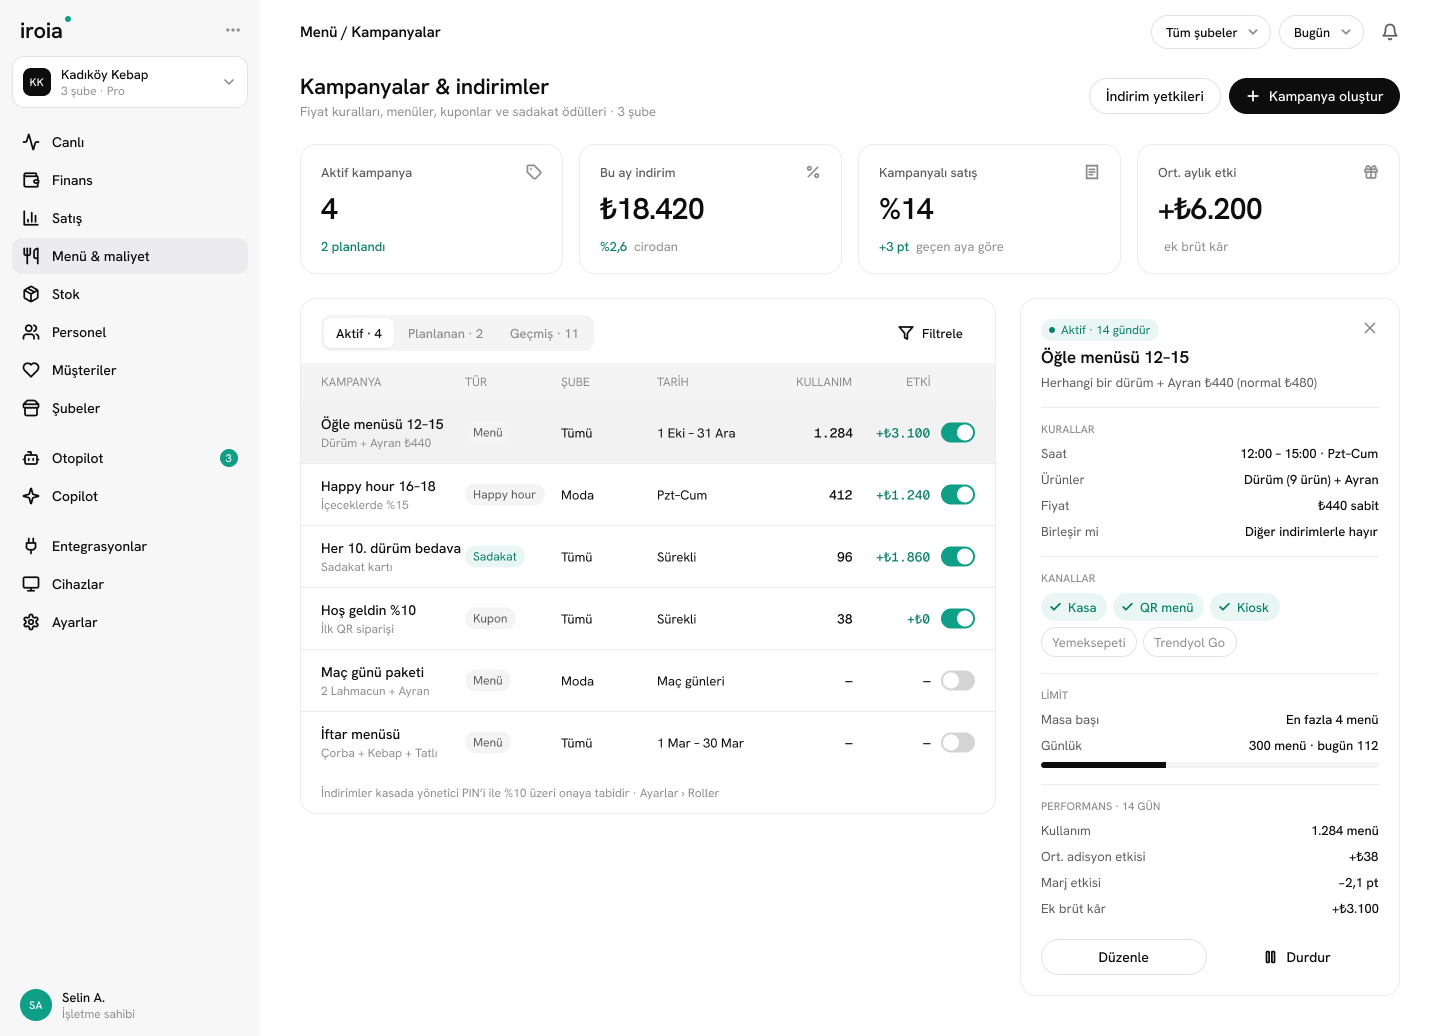Toggle the Yemeksepeti channel chip
Viewport: 1440px width, 1036px height.
[x=1089, y=642]
